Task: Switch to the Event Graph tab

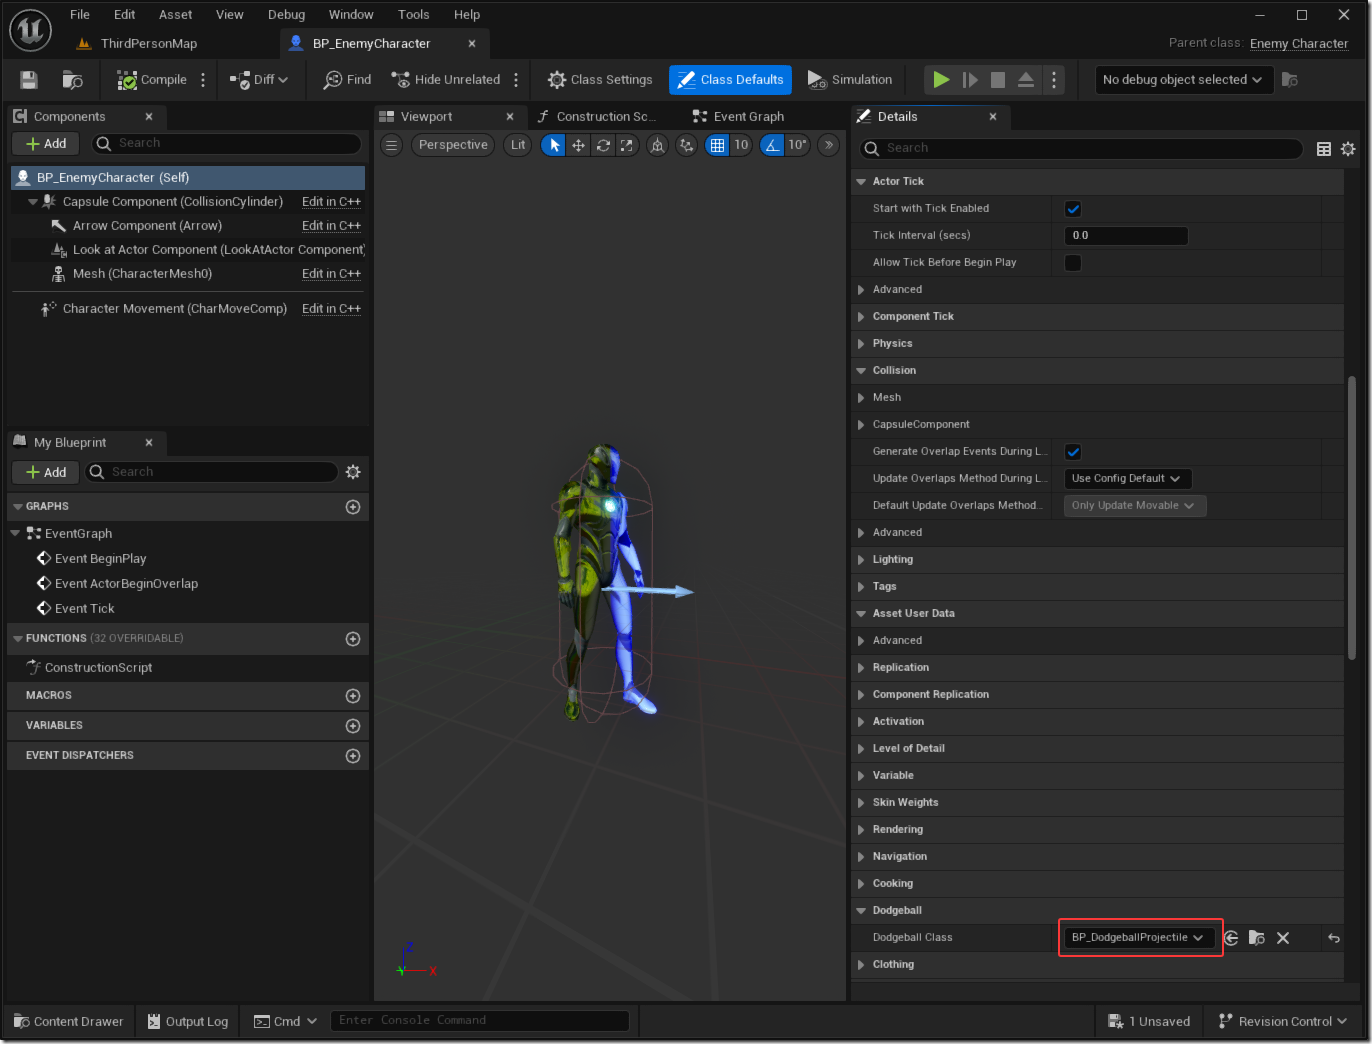Action: coord(747,117)
